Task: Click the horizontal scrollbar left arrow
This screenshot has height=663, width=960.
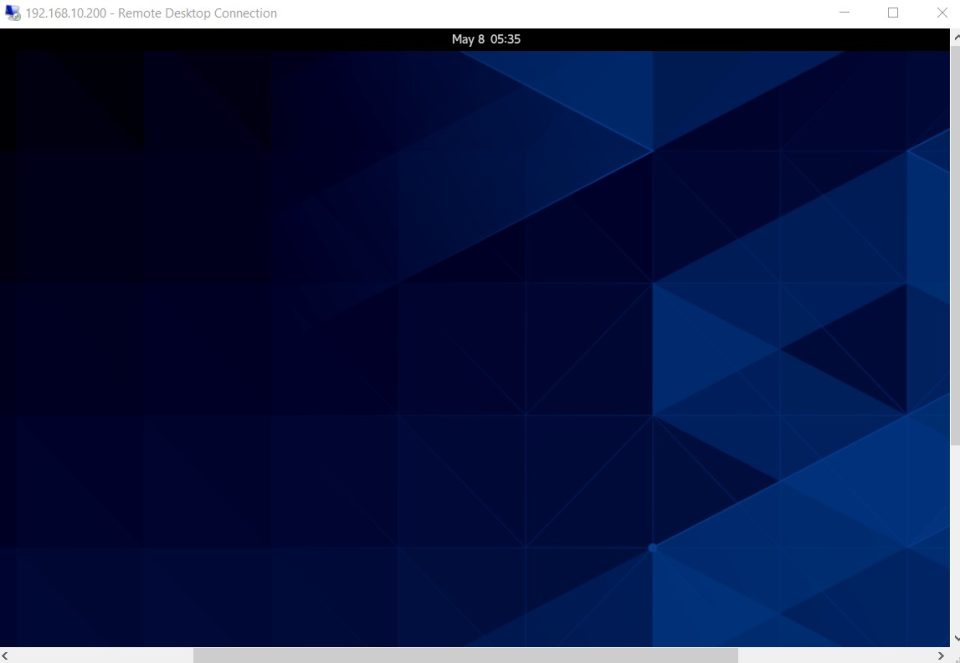Action: tap(5, 656)
